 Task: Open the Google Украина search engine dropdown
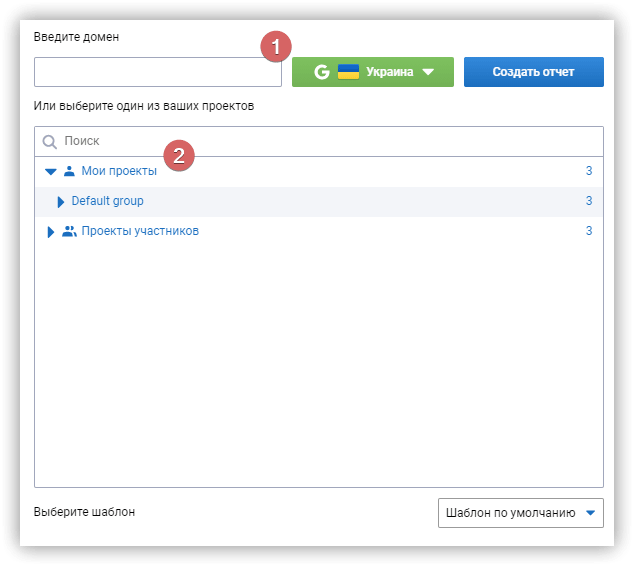372,72
